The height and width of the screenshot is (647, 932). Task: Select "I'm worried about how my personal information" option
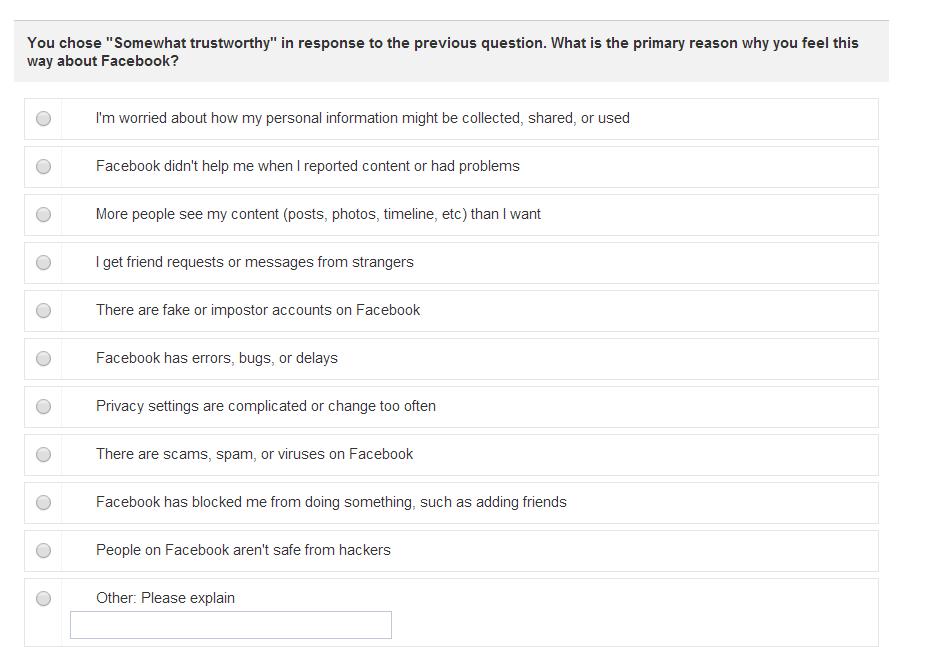(x=43, y=118)
